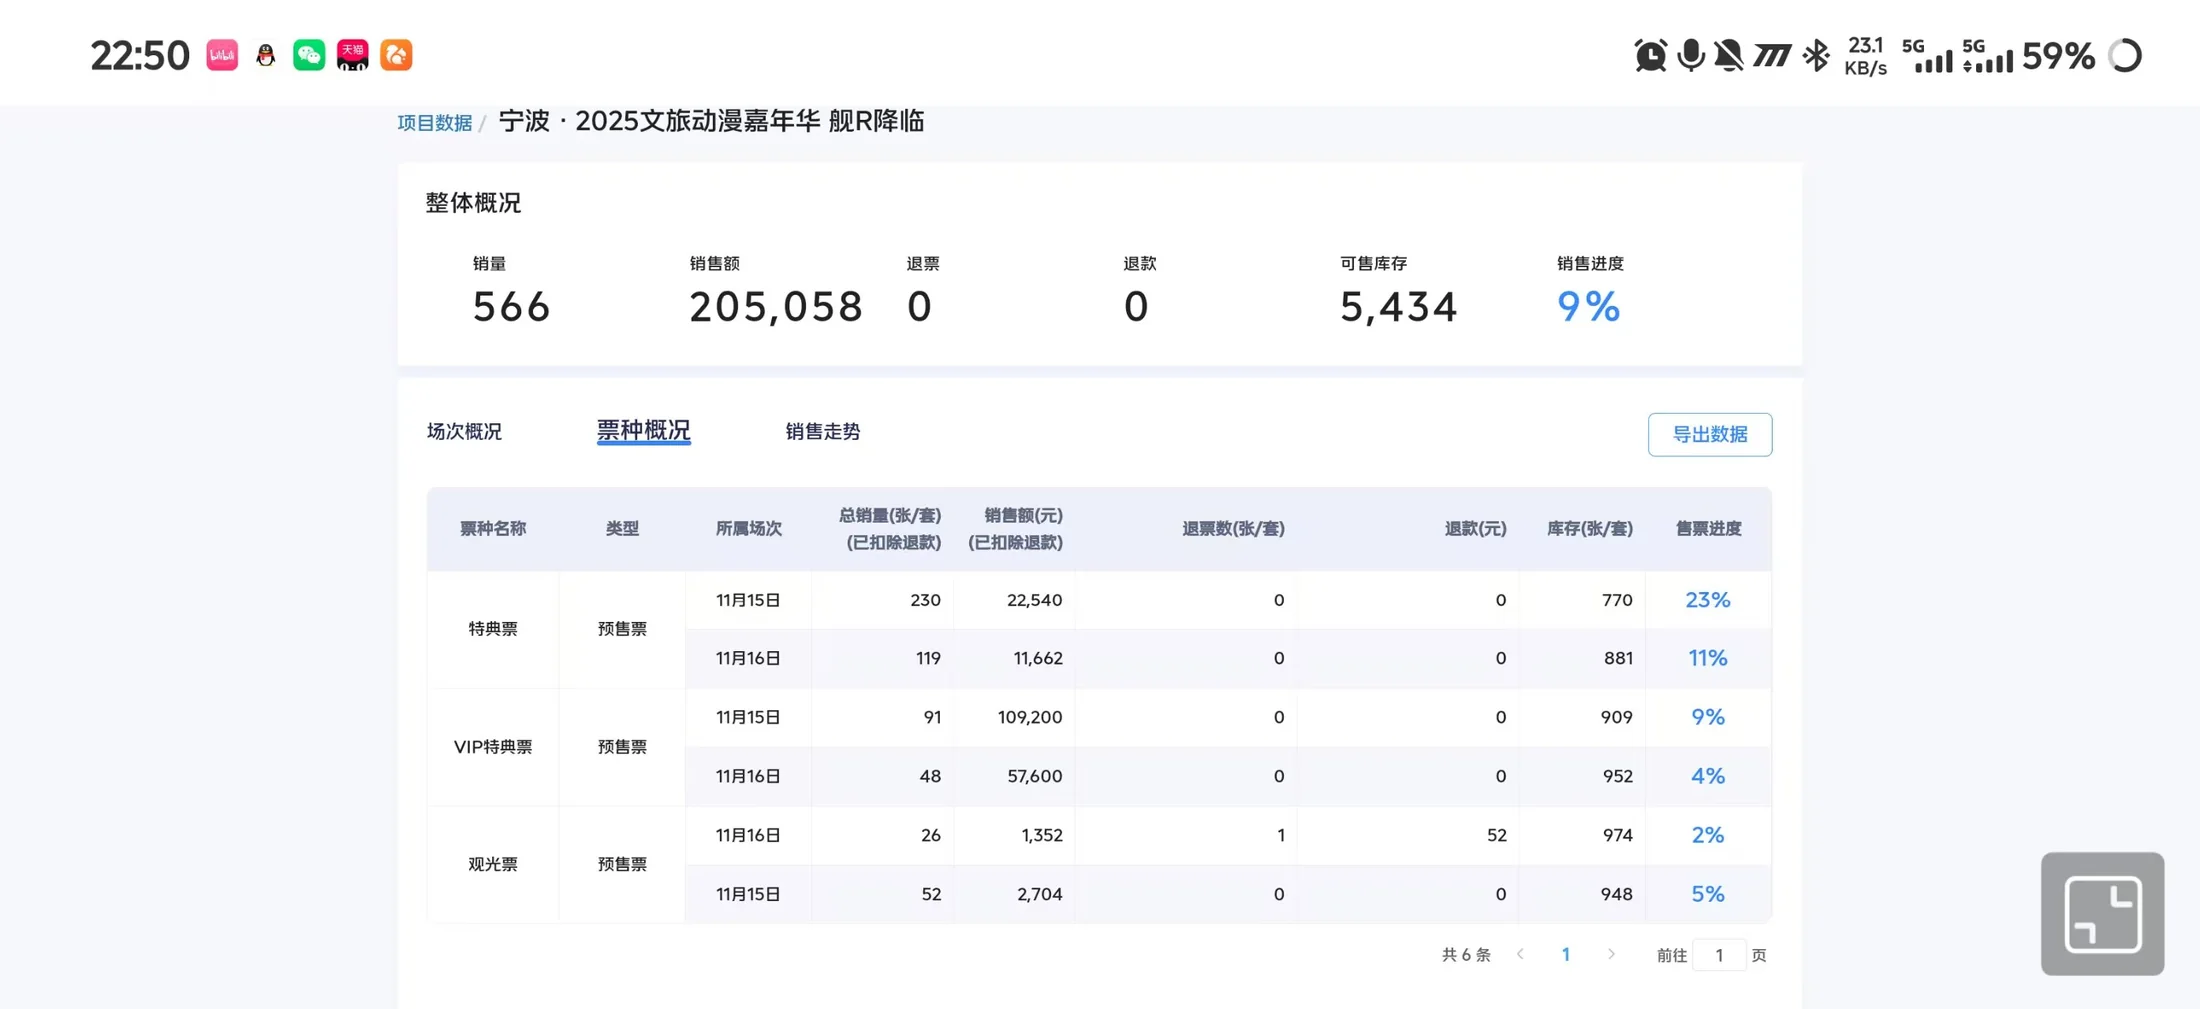Click the 11% progress value
The height and width of the screenshot is (1009, 2200).
click(1708, 658)
